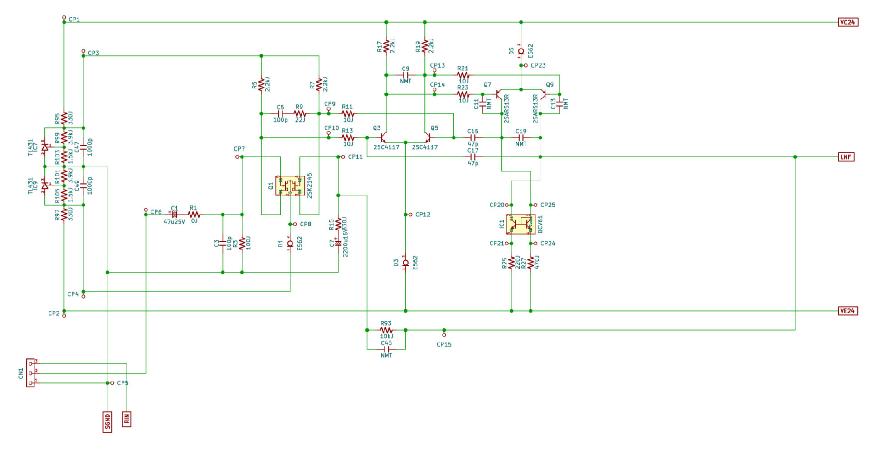This screenshot has width=890, height=450.
Task: Select the CP12 test point label
Action: [x=423, y=215]
